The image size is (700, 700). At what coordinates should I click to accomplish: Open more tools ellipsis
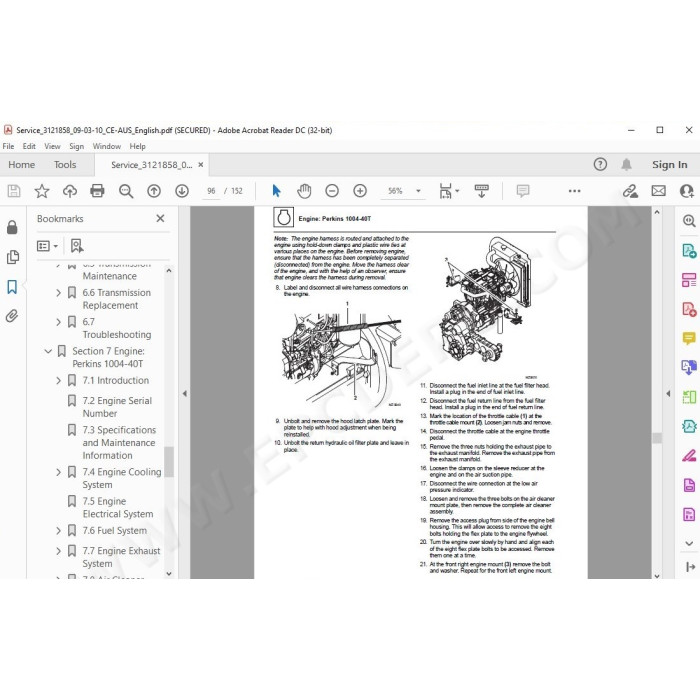pos(575,191)
